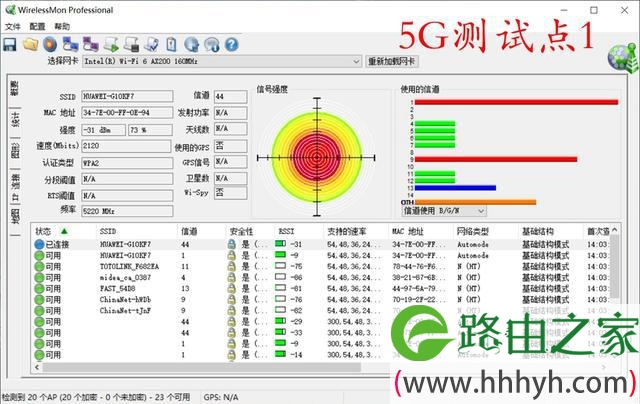Click the red channel 1 usage bar
Image resolution: width=640 pixels, height=404 pixels.
pos(516,102)
